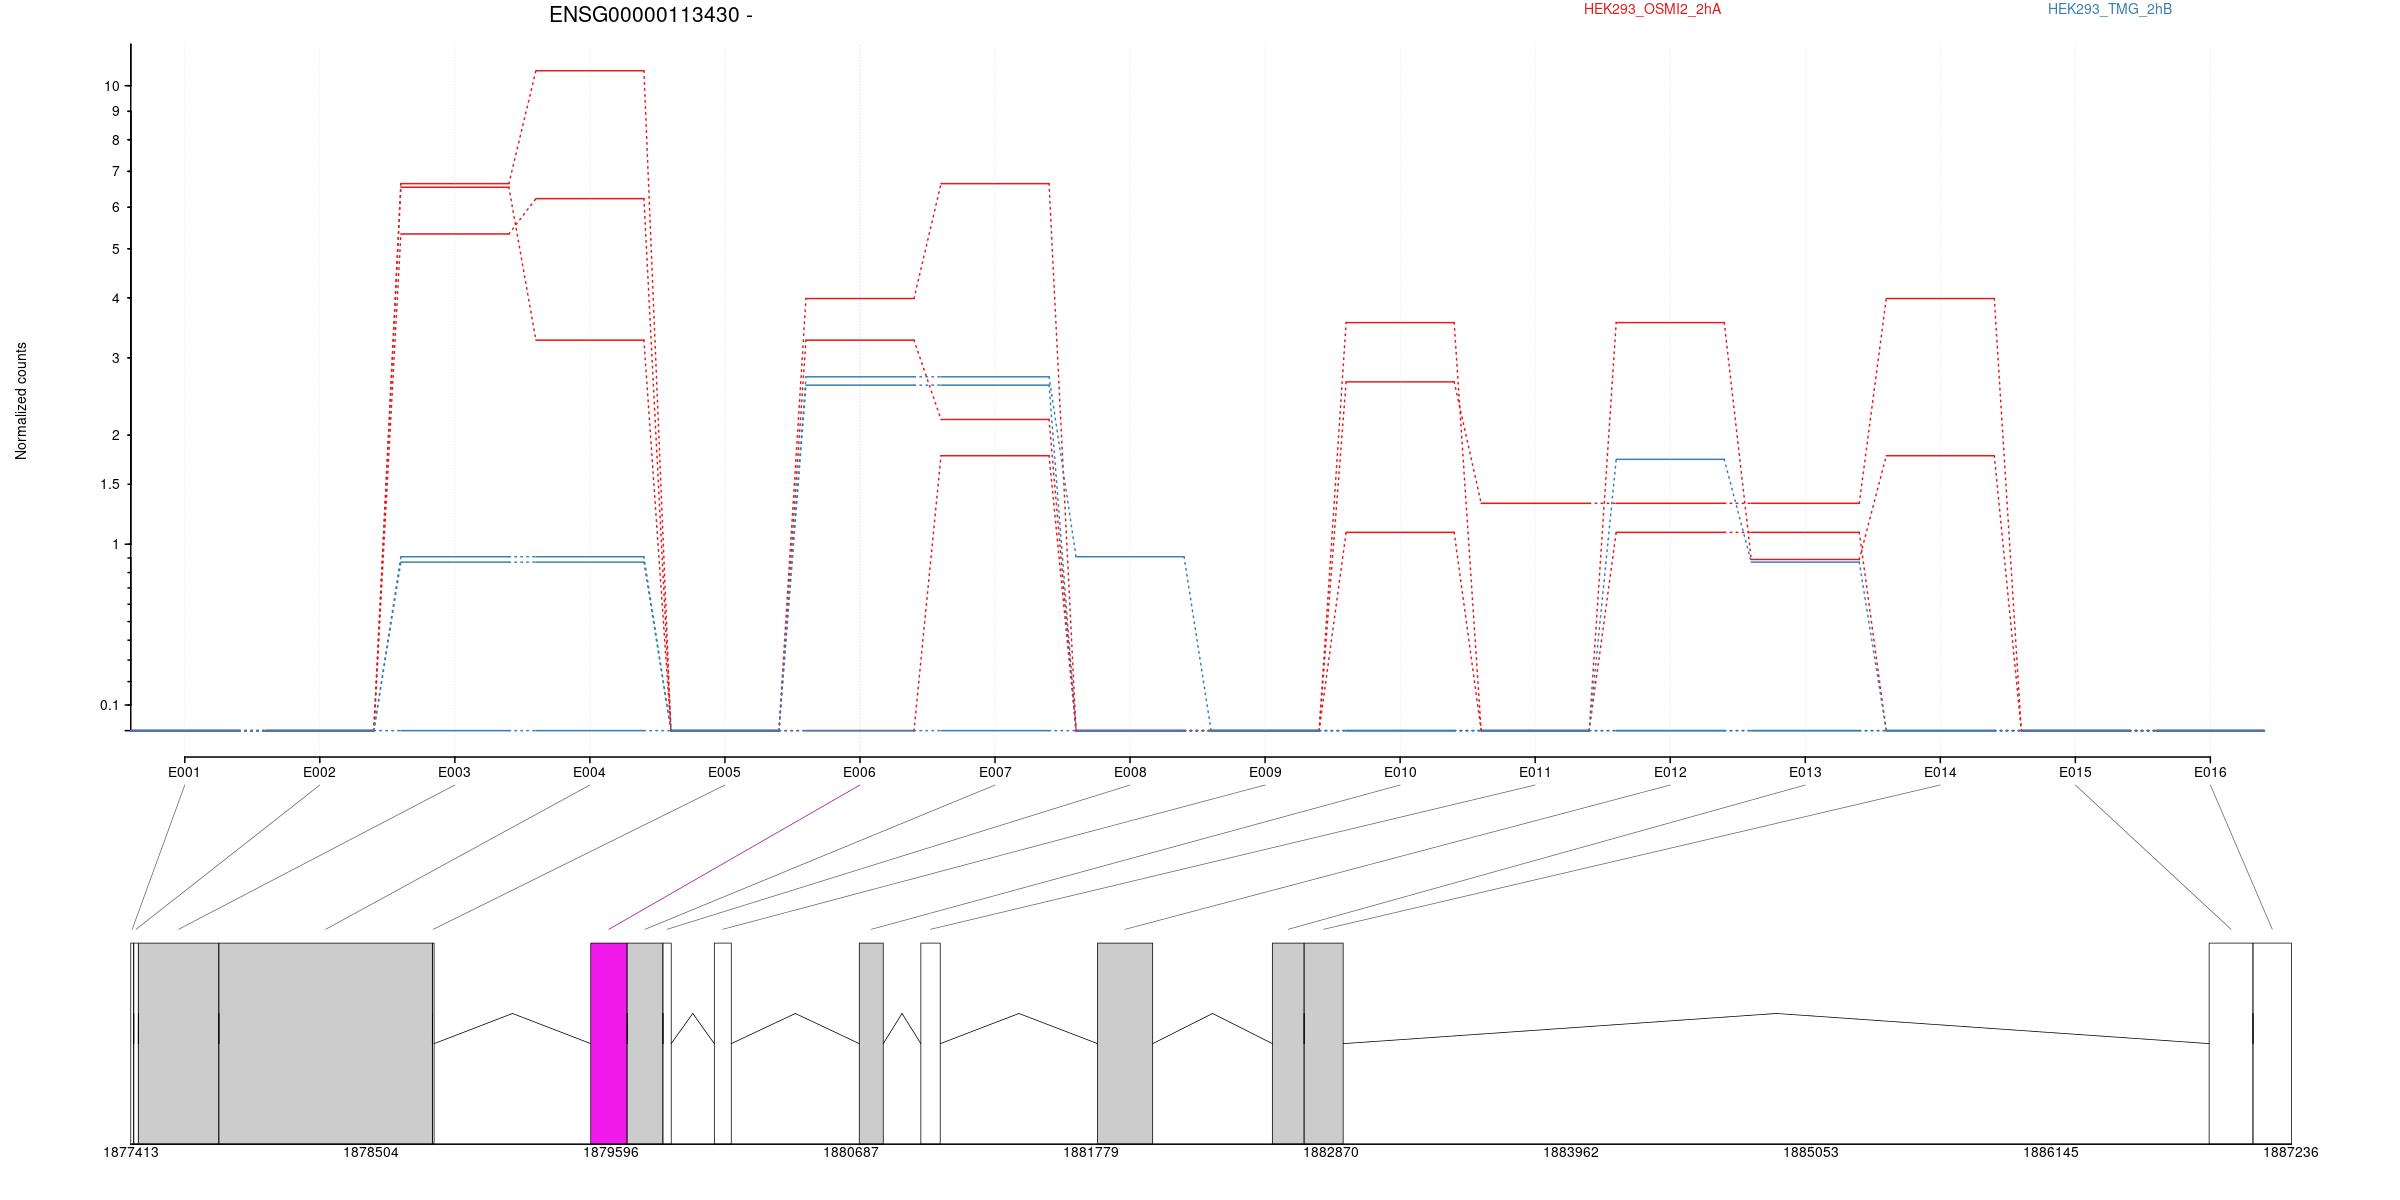Click the highest red line segment above E004
2400x1200 pixels.
point(590,71)
